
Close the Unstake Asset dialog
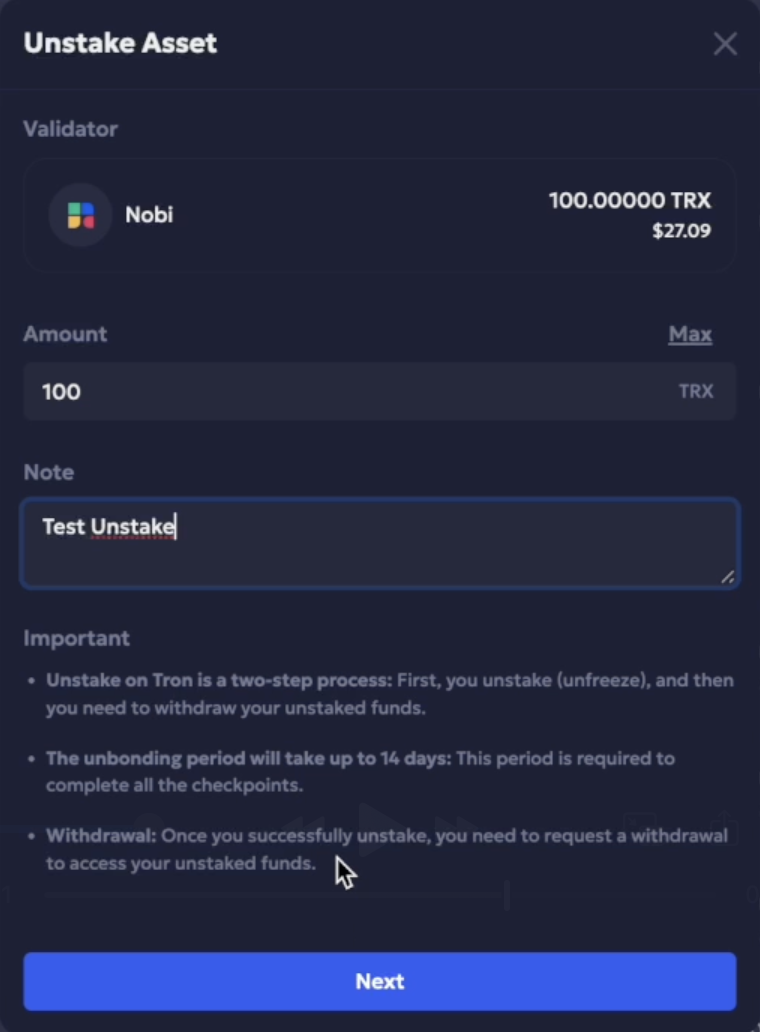725,44
